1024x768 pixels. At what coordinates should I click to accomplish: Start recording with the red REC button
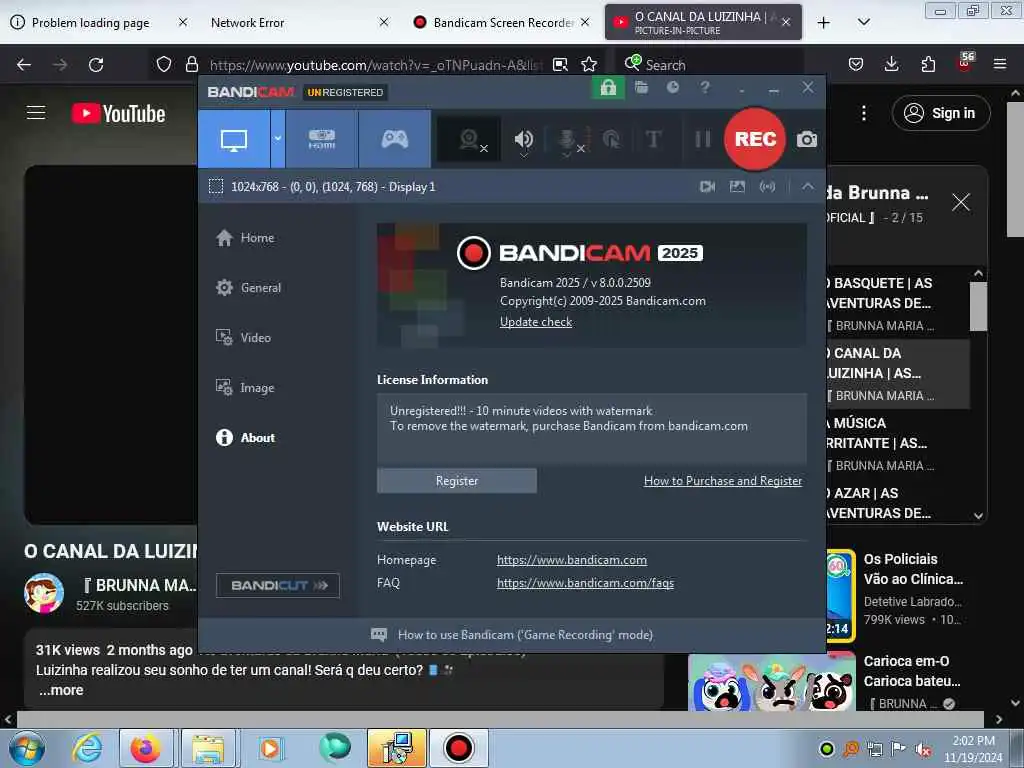click(755, 139)
